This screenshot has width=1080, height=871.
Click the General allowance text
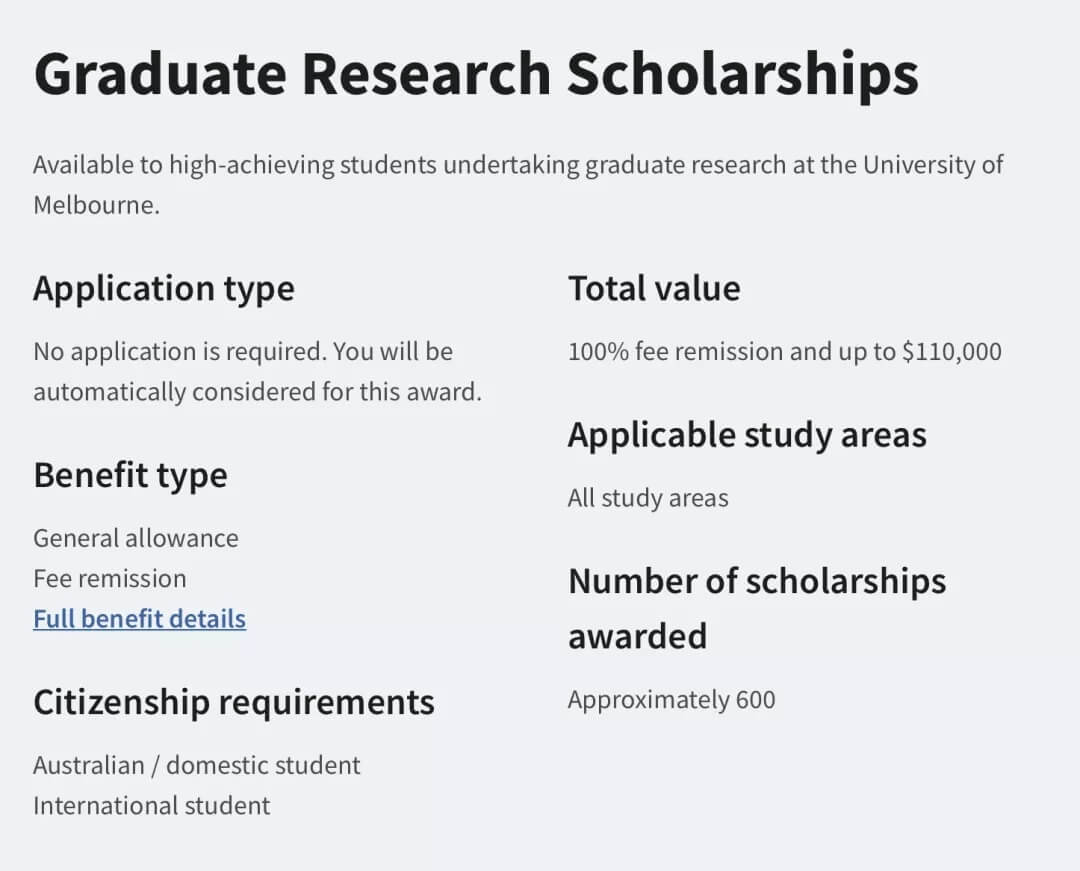coord(136,538)
